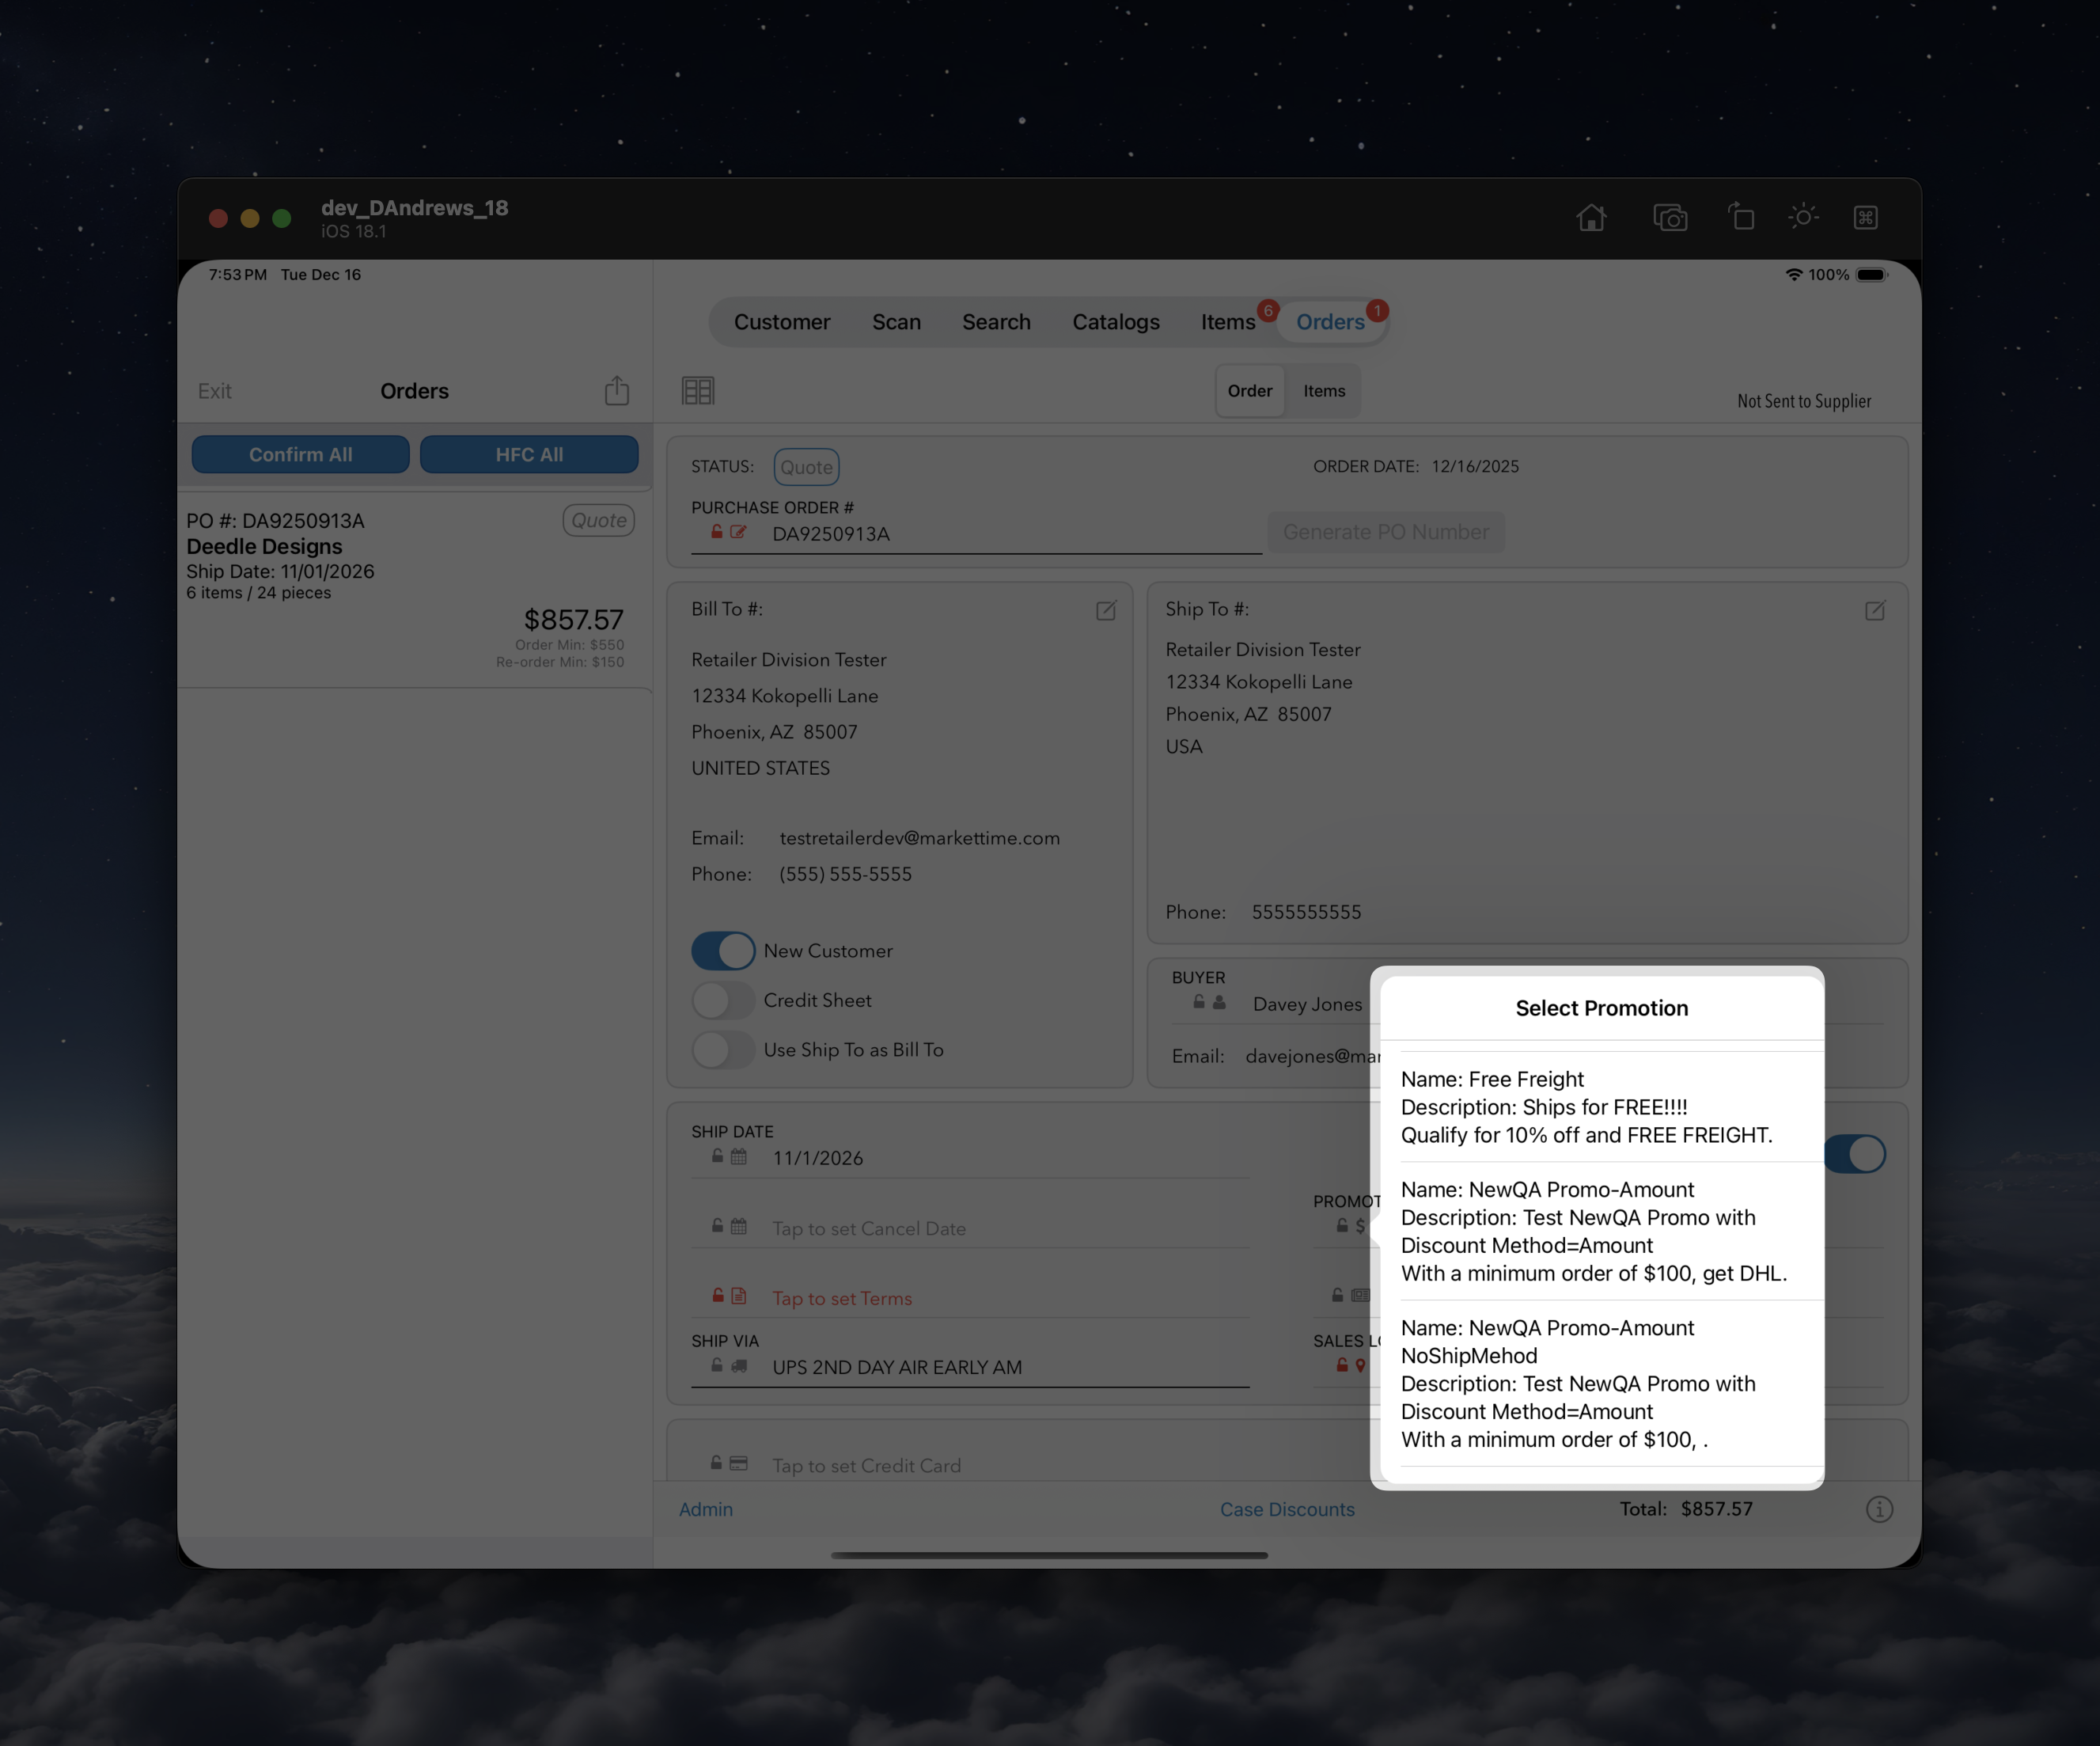Image resolution: width=2100 pixels, height=1746 pixels.
Task: Tap the lock icon on the Ship Date row
Action: [x=717, y=1156]
